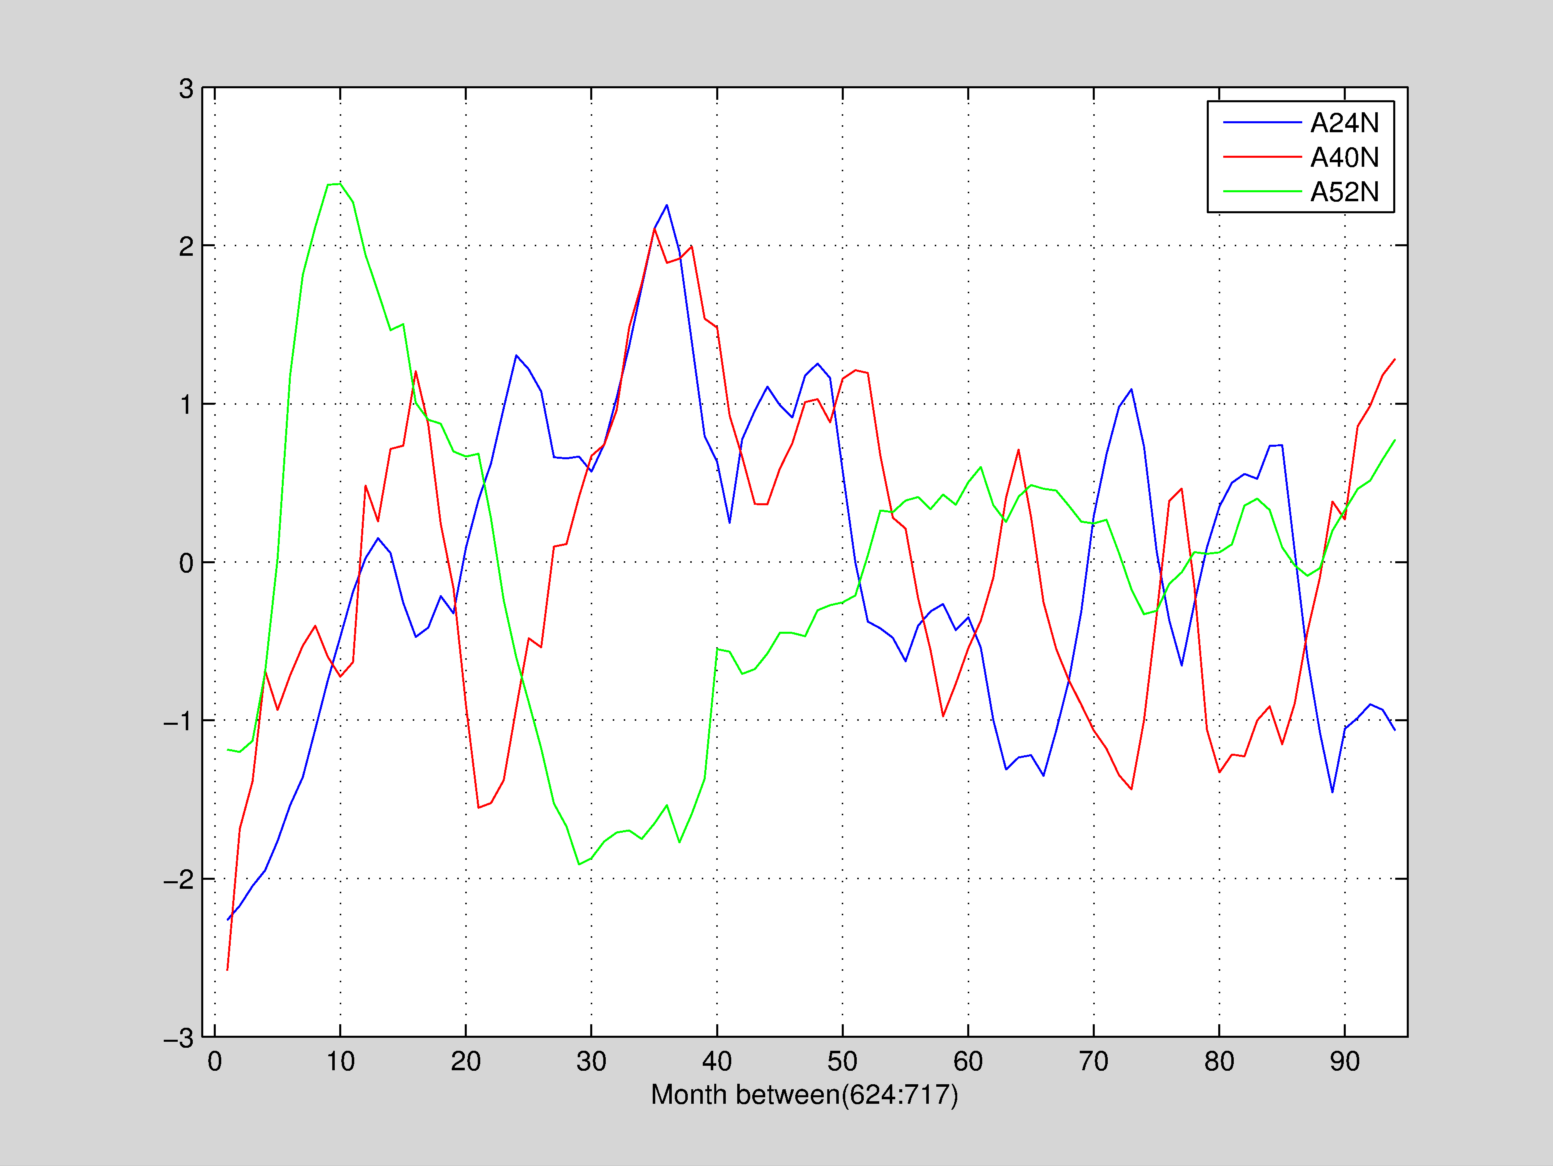
Task: Click the green curve's lowest point near month 29
Action: tap(579, 864)
